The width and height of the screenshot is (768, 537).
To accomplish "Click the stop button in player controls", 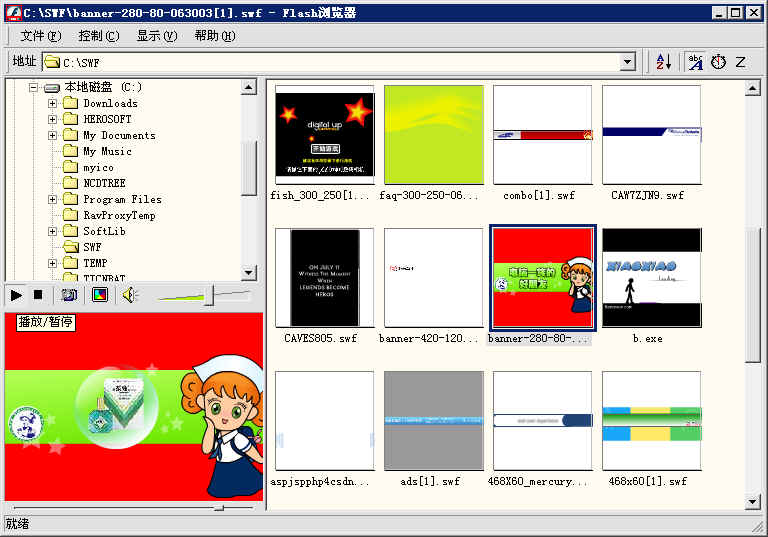I will (x=38, y=295).
